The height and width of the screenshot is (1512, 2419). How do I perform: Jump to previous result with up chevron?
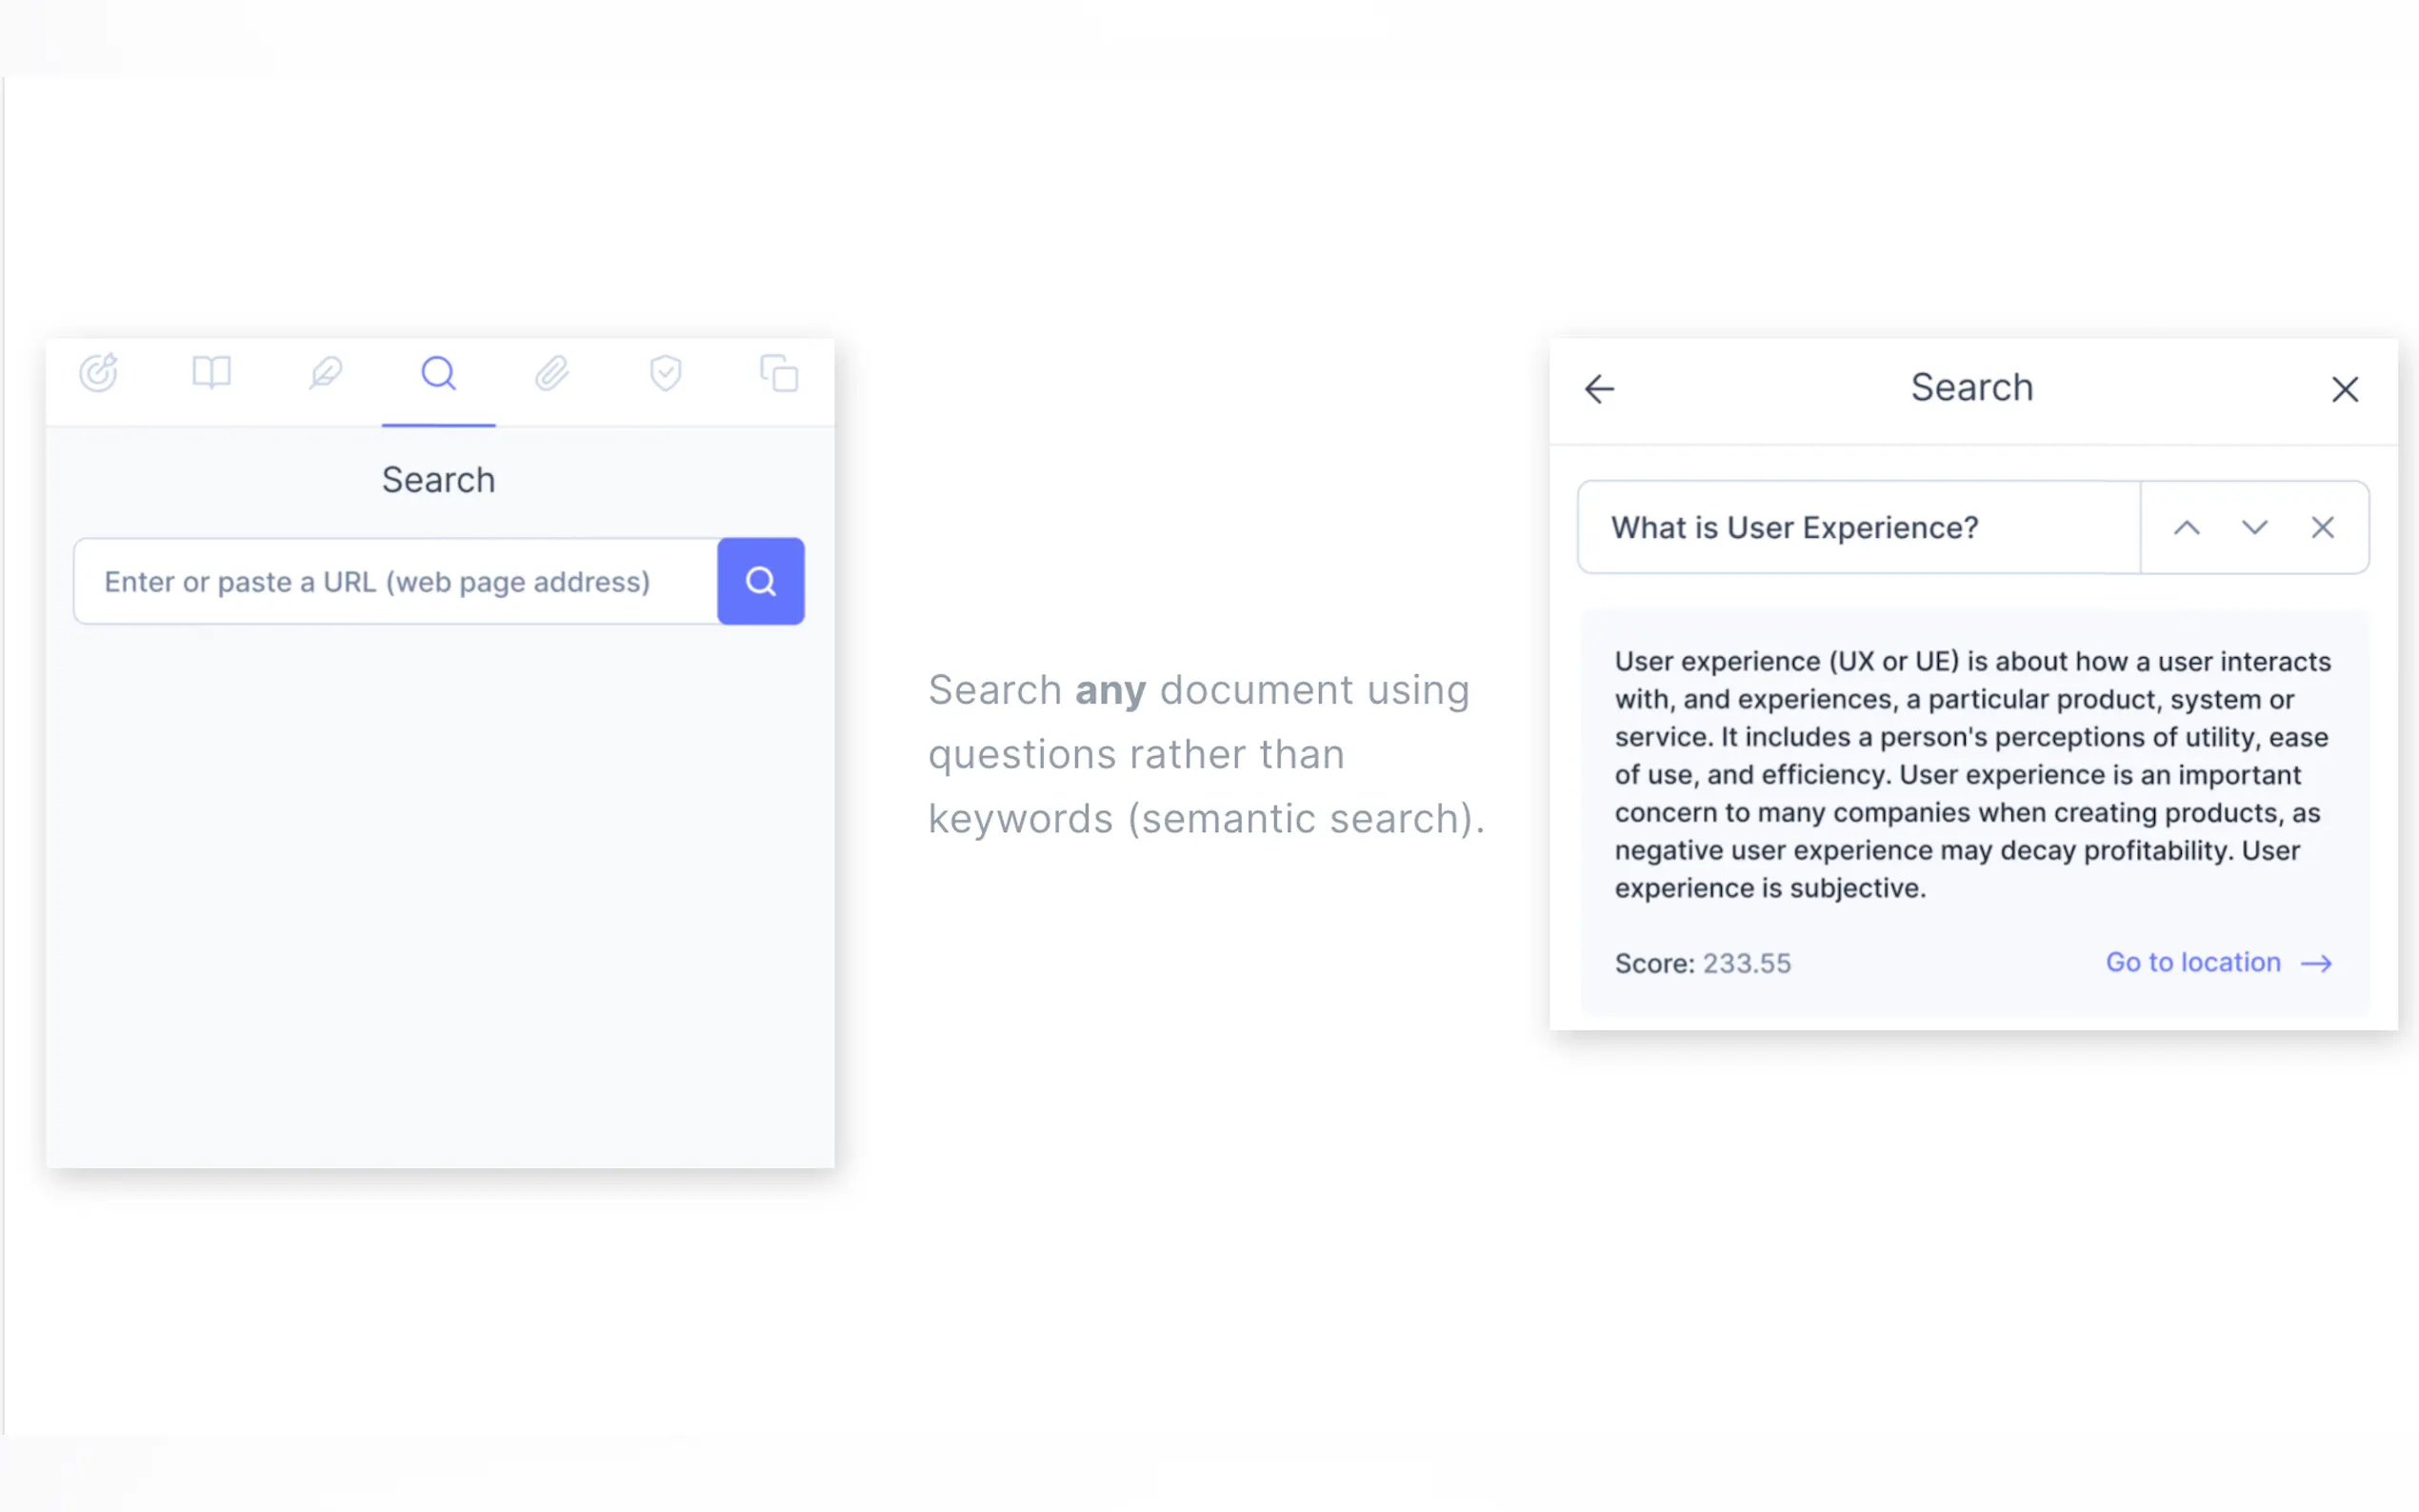click(x=2187, y=528)
